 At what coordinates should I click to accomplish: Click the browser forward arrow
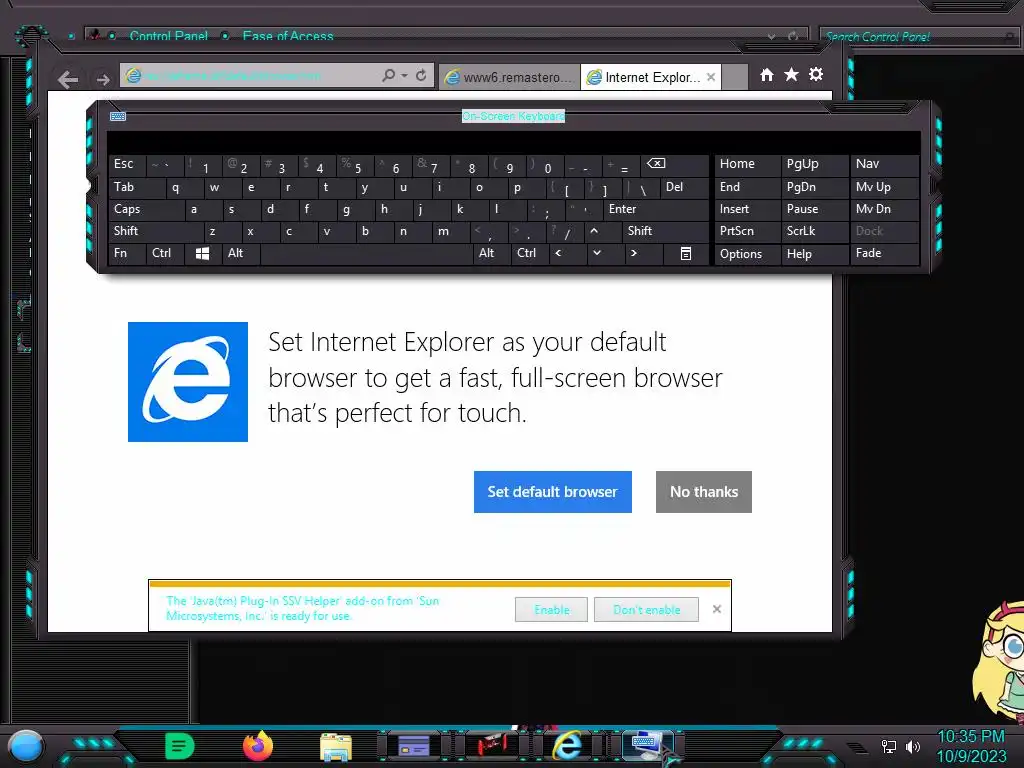coord(103,80)
